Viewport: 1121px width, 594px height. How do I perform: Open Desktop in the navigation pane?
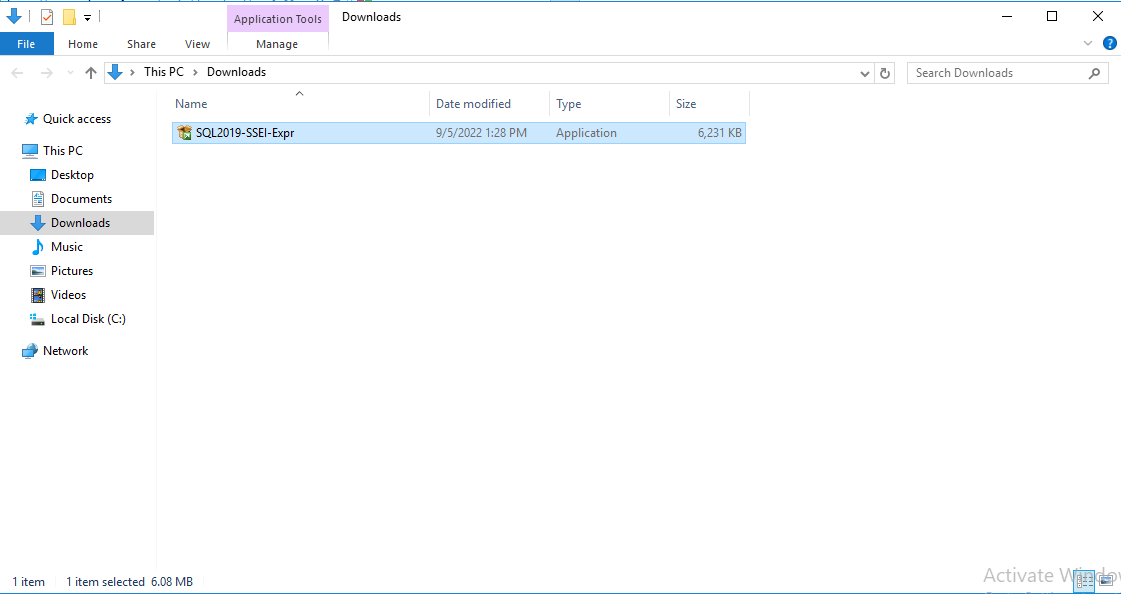point(72,175)
